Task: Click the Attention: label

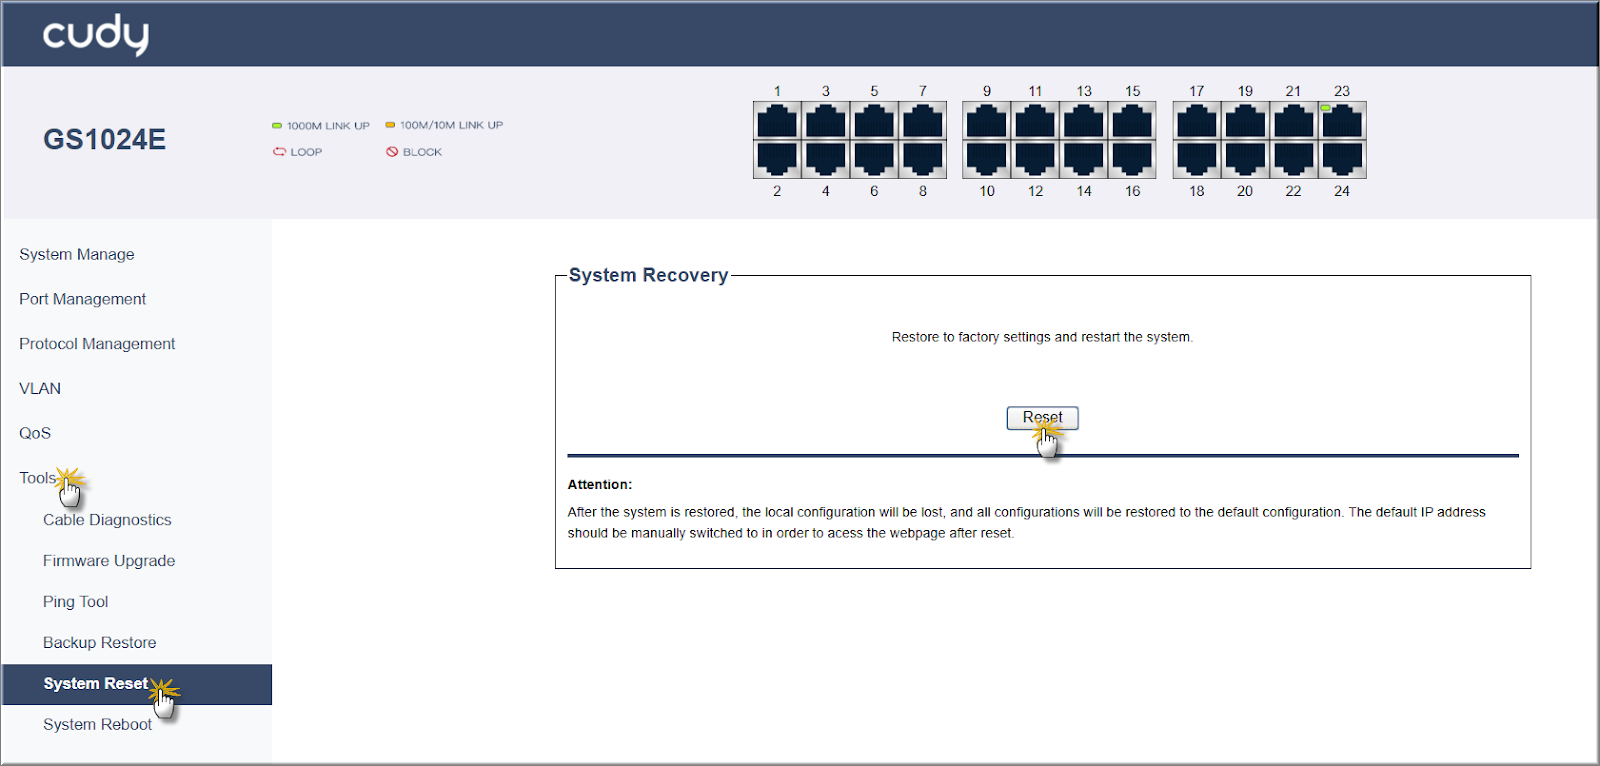Action: tap(600, 484)
